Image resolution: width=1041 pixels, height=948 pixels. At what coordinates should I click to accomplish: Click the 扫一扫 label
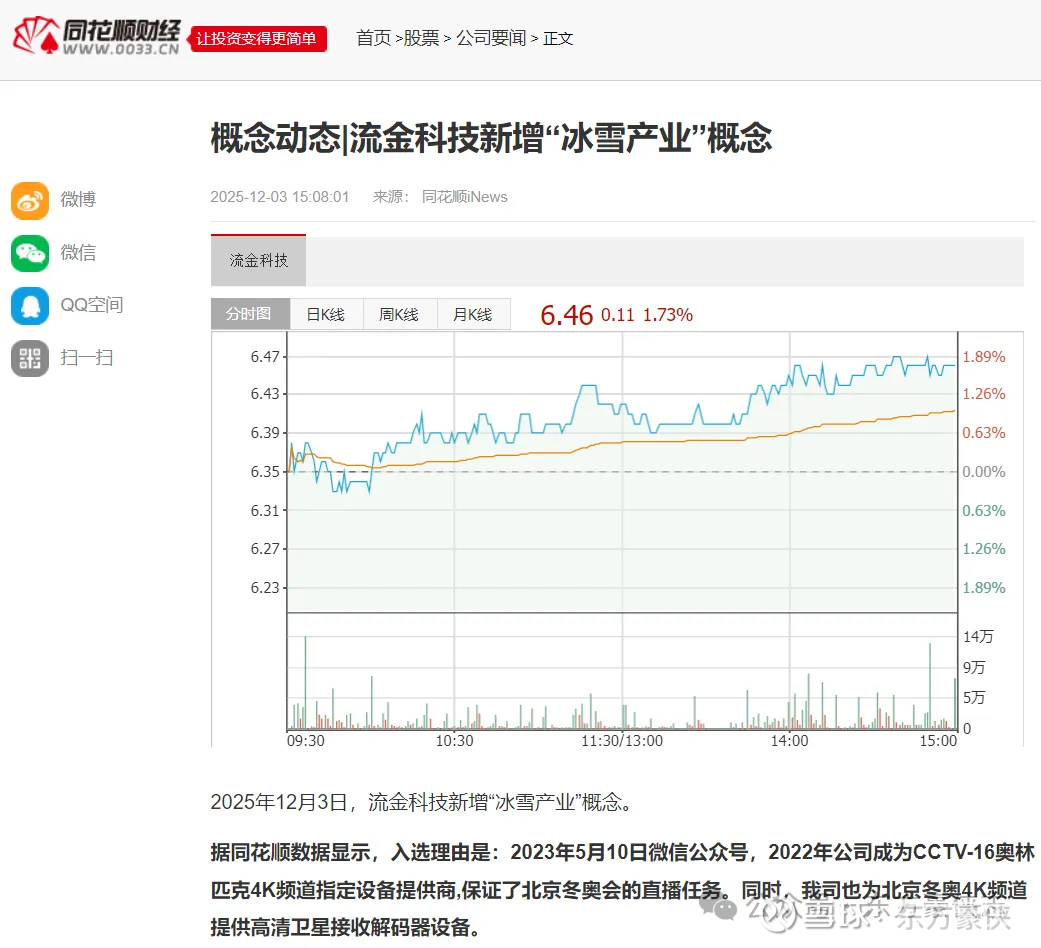coord(87,358)
